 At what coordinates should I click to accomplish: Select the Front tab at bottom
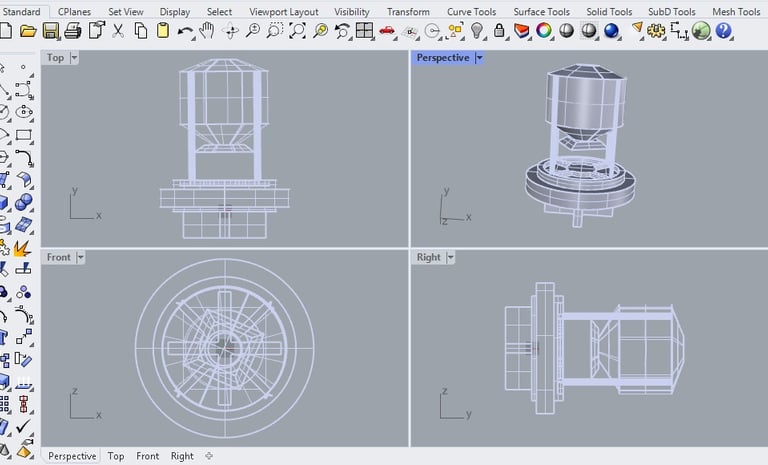pos(147,456)
